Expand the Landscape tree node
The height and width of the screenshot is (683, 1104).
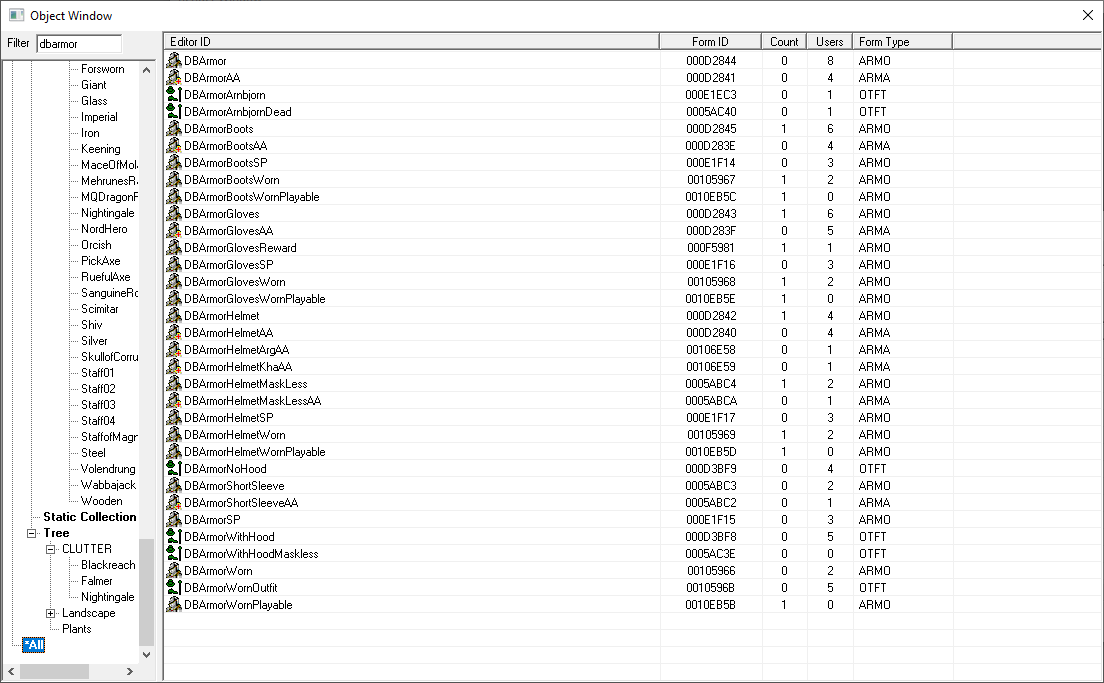coord(51,613)
